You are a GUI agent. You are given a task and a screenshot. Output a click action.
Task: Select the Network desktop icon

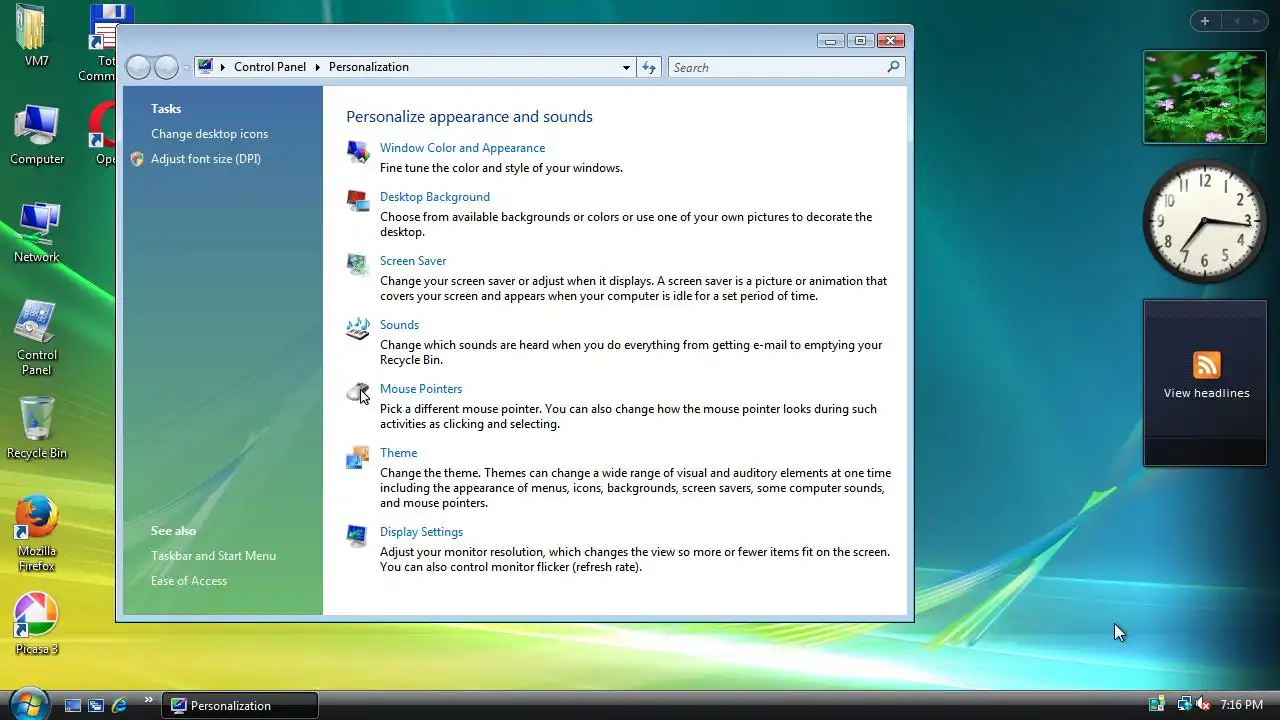coord(37,232)
